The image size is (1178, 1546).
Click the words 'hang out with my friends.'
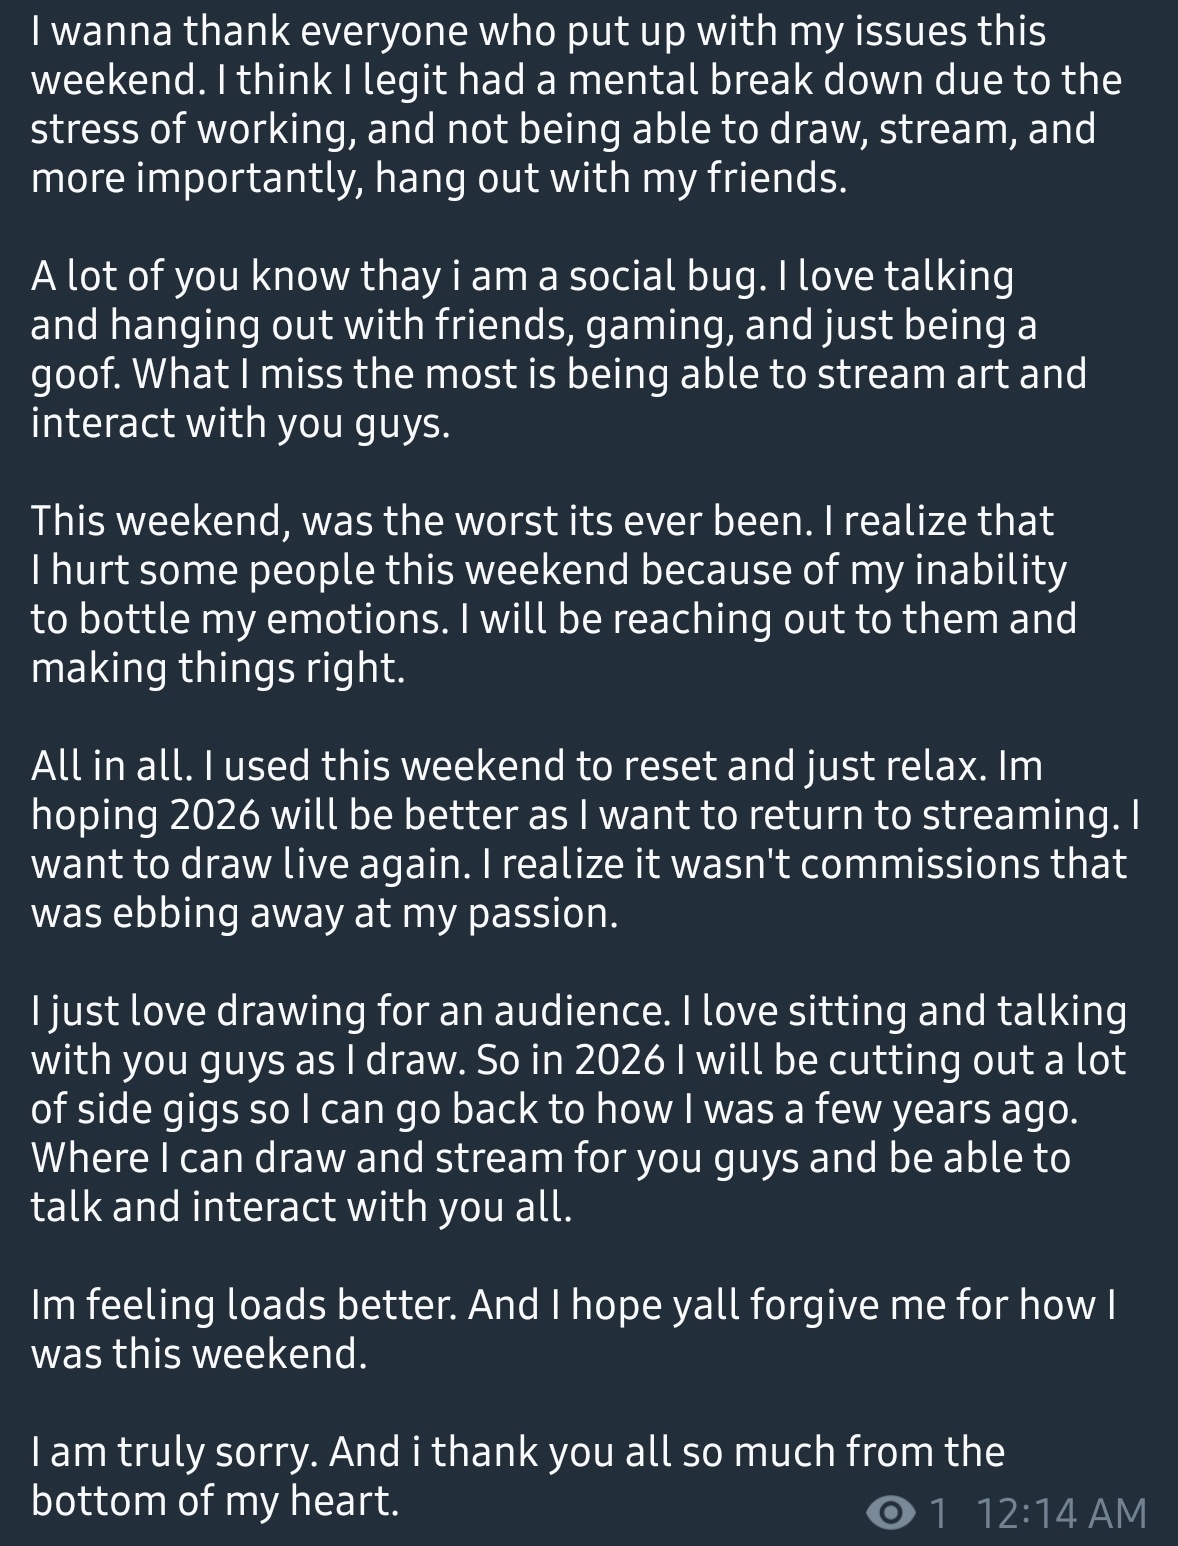coord(611,178)
